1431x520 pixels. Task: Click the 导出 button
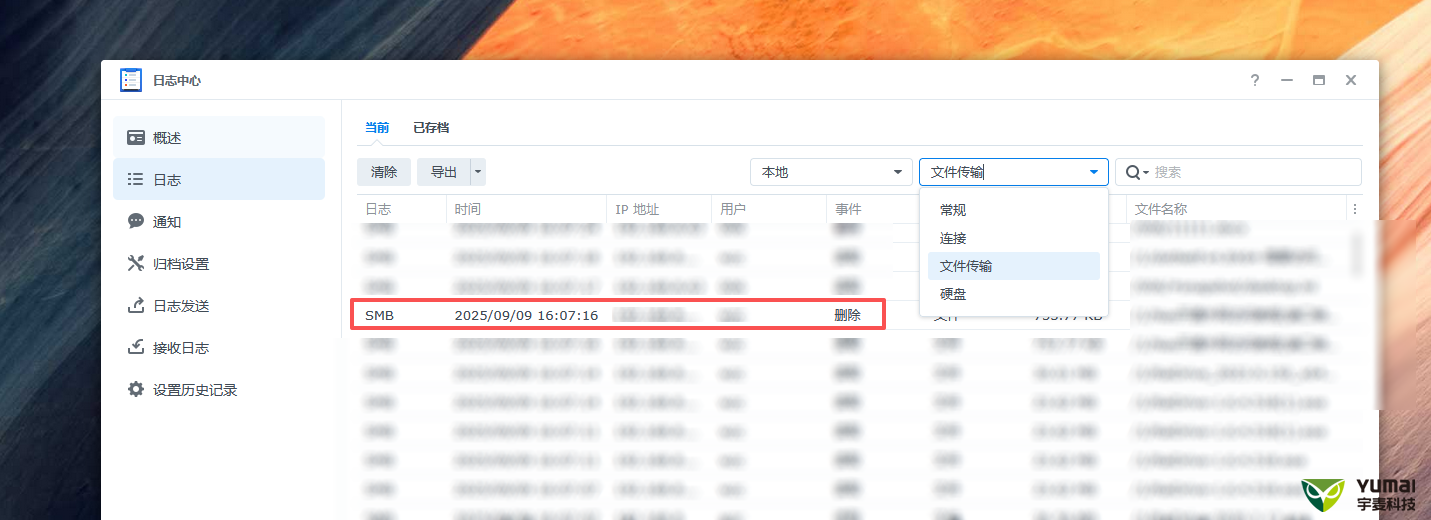(444, 172)
